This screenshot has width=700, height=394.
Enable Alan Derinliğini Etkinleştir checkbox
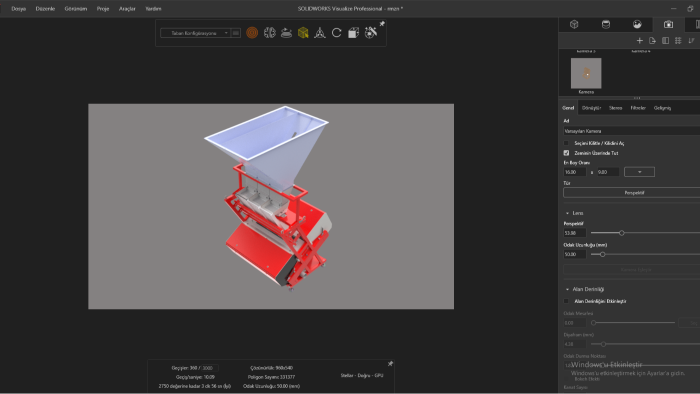point(566,301)
